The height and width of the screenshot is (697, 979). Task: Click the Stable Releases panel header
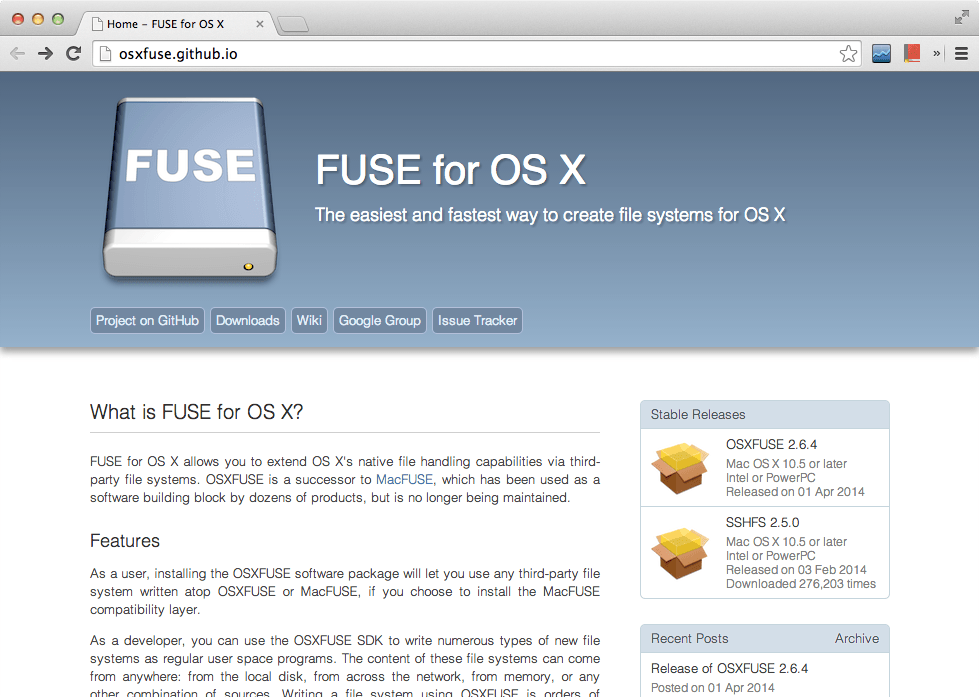[x=765, y=415]
